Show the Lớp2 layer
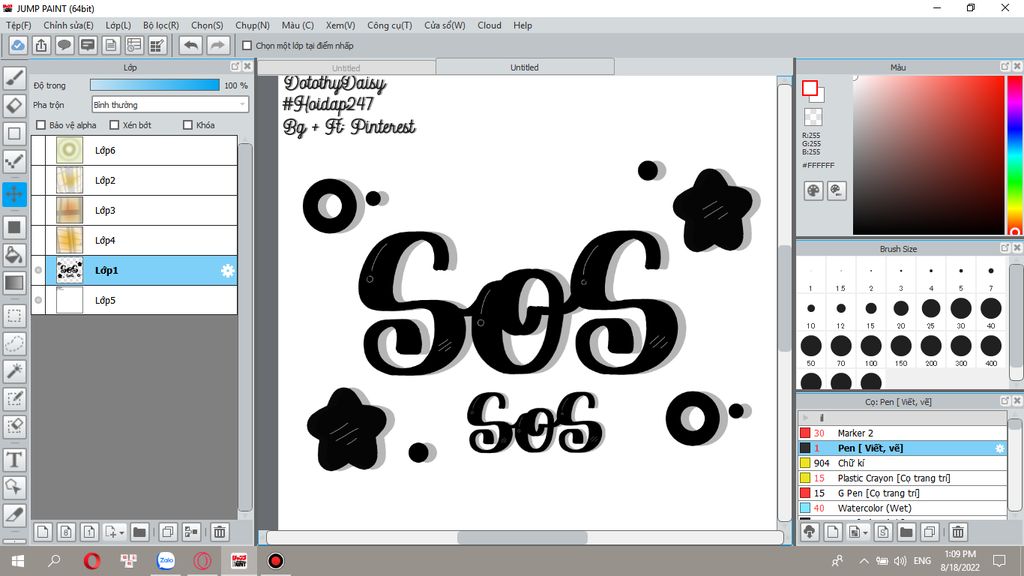1024x576 pixels. click(39, 180)
